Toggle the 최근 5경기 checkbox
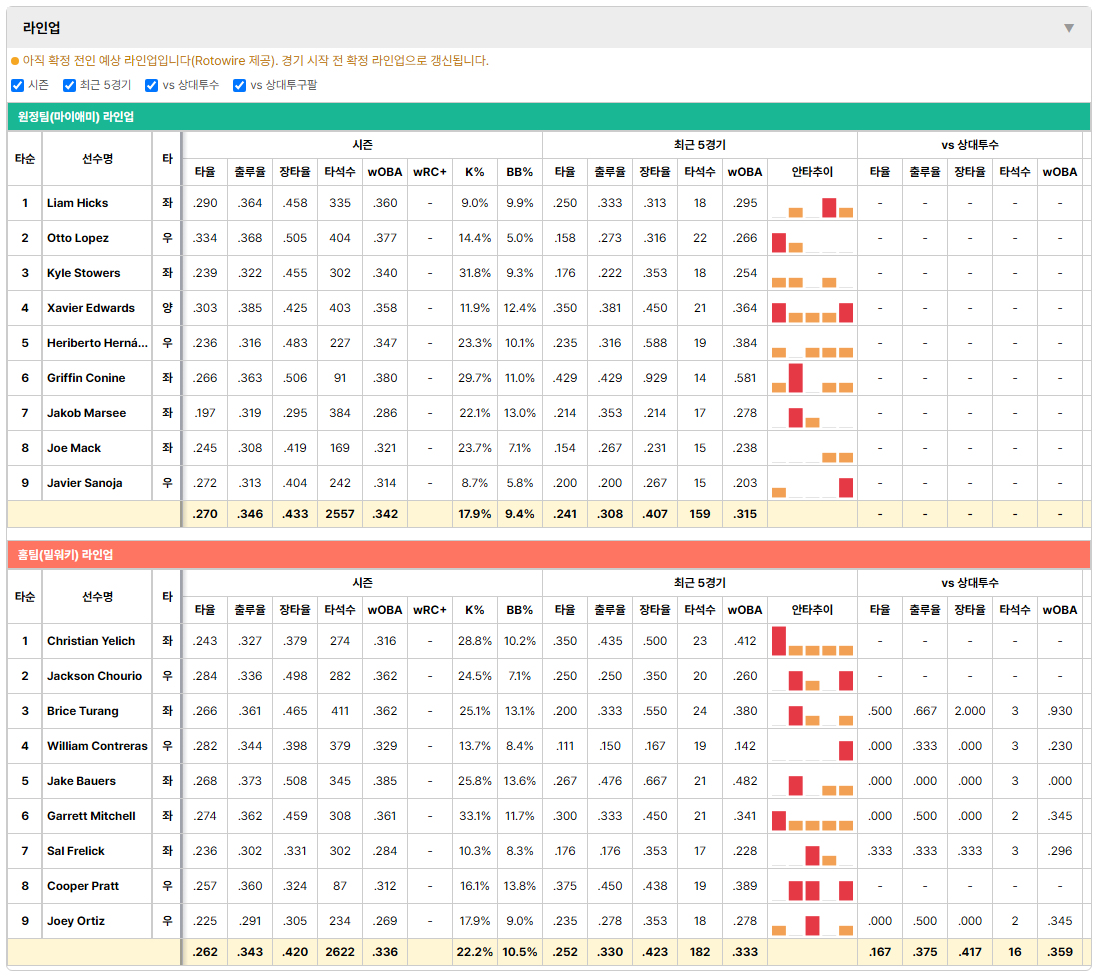The image size is (1098, 977). tap(69, 85)
